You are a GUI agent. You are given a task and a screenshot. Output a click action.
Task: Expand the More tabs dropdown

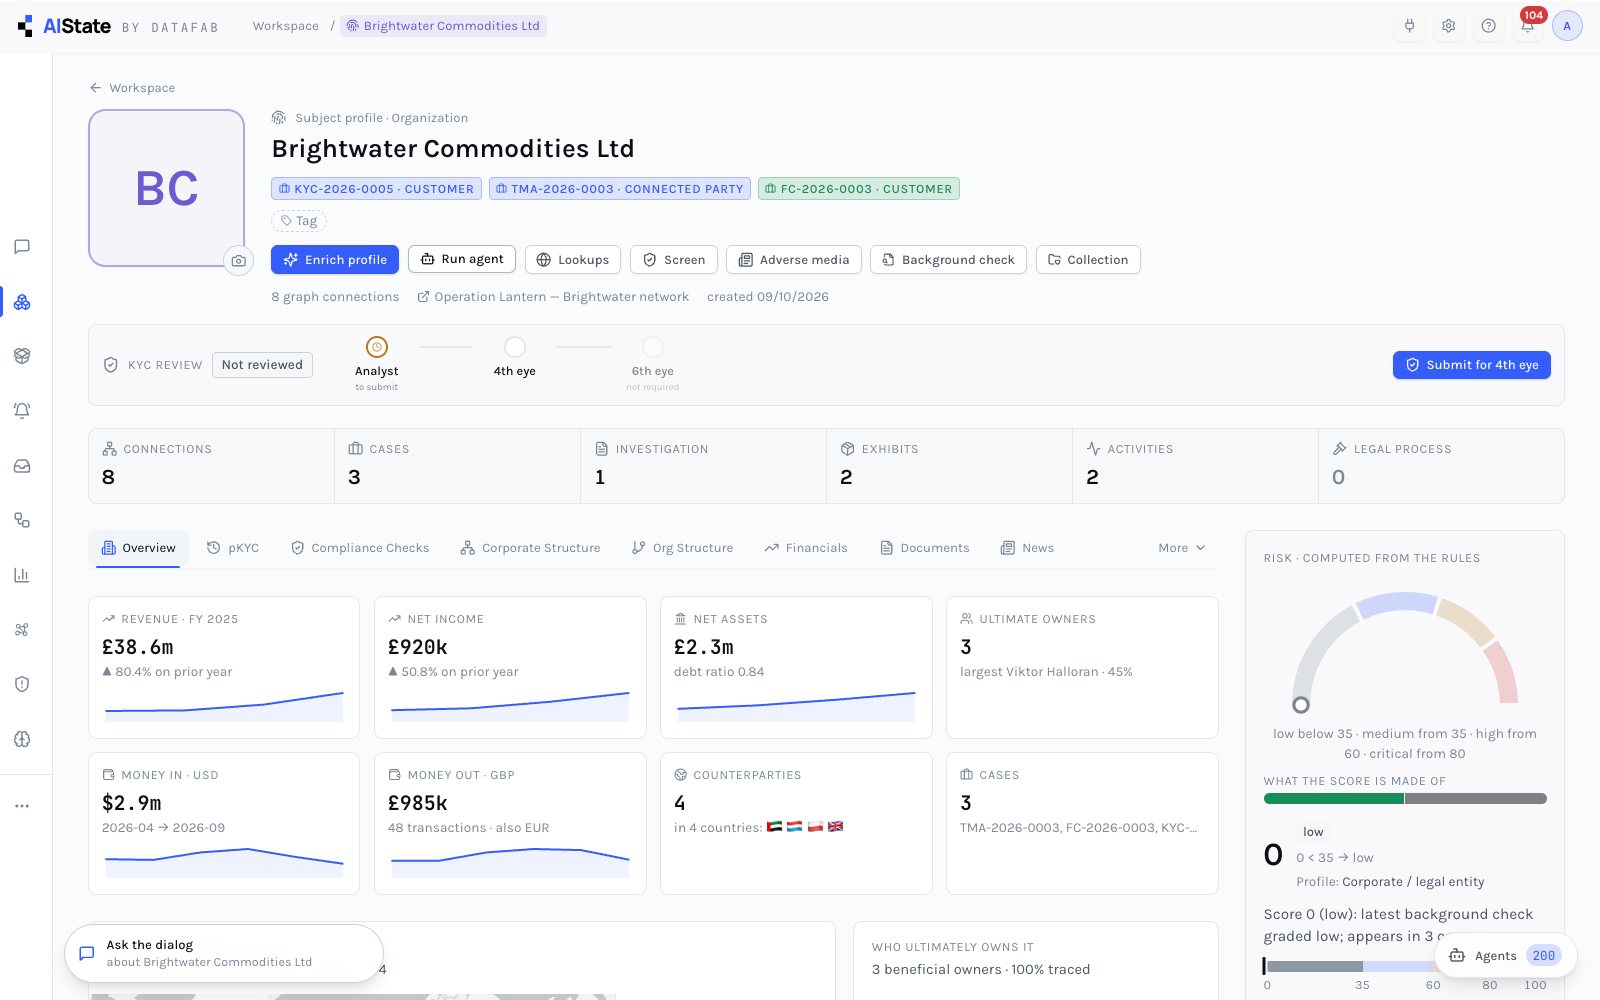(1182, 548)
